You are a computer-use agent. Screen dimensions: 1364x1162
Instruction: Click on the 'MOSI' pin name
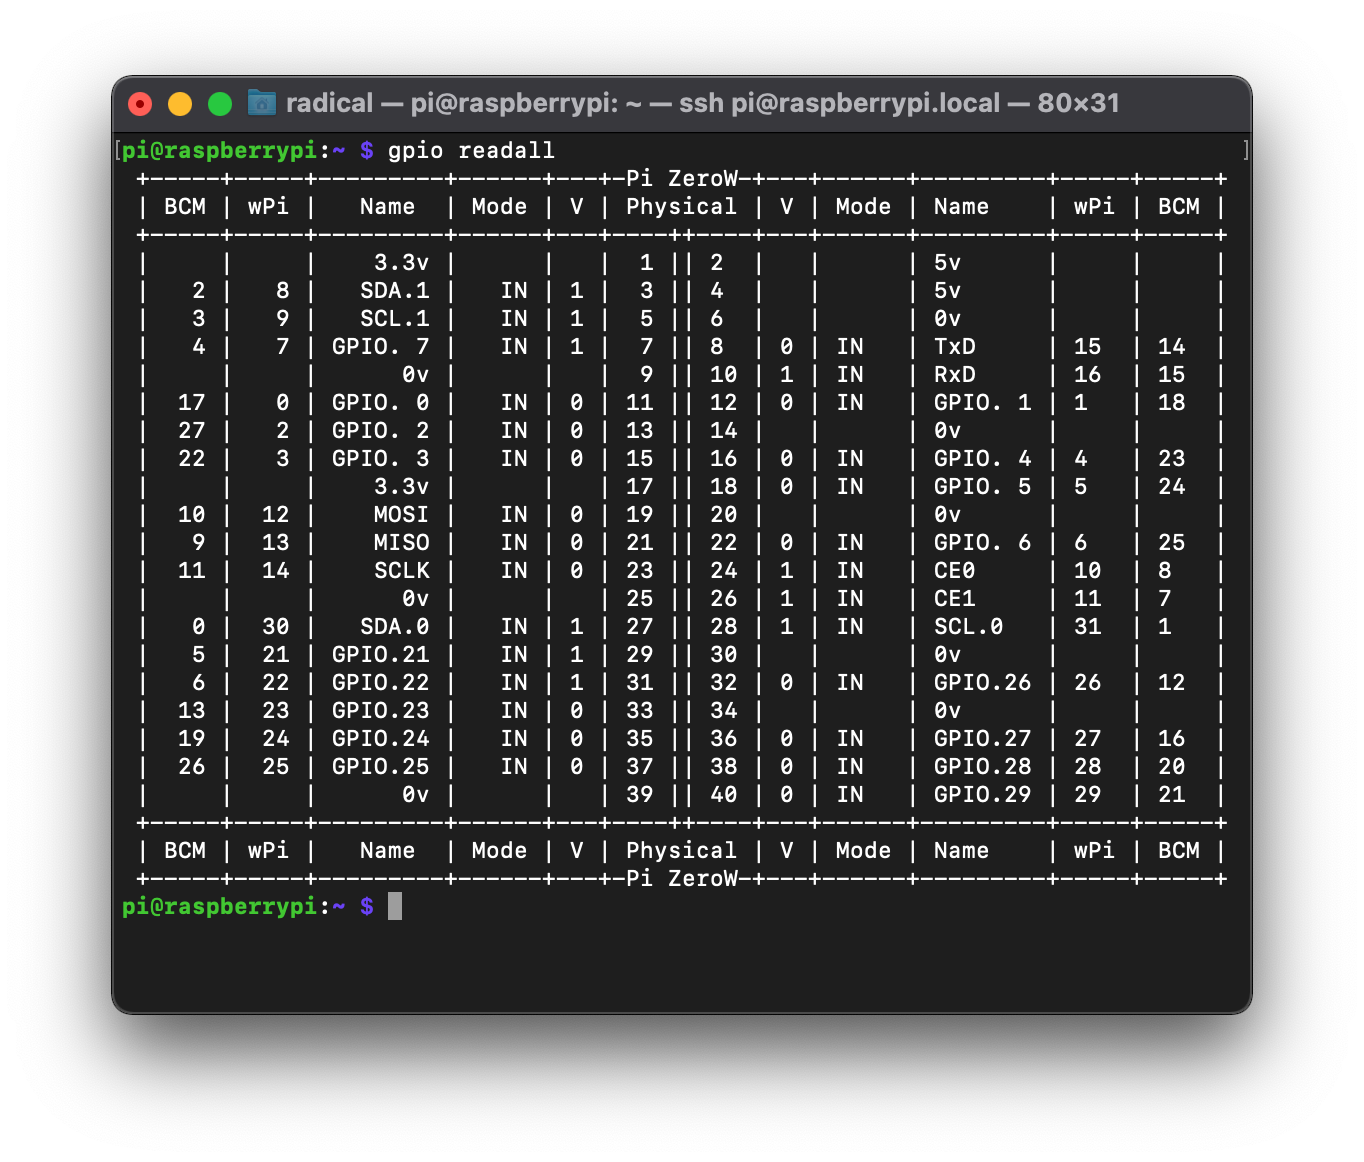[401, 514]
